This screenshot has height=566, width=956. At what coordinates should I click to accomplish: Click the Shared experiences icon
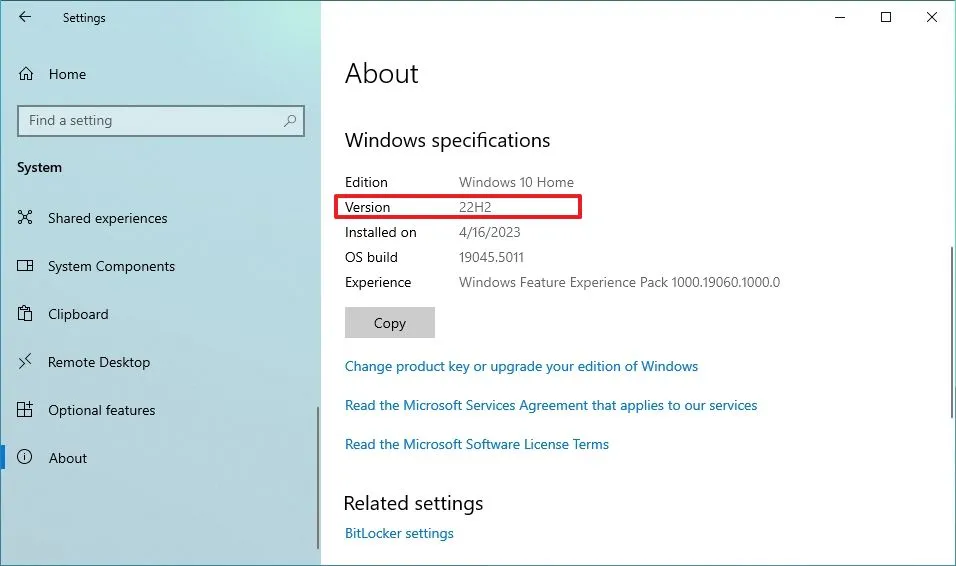tap(25, 217)
